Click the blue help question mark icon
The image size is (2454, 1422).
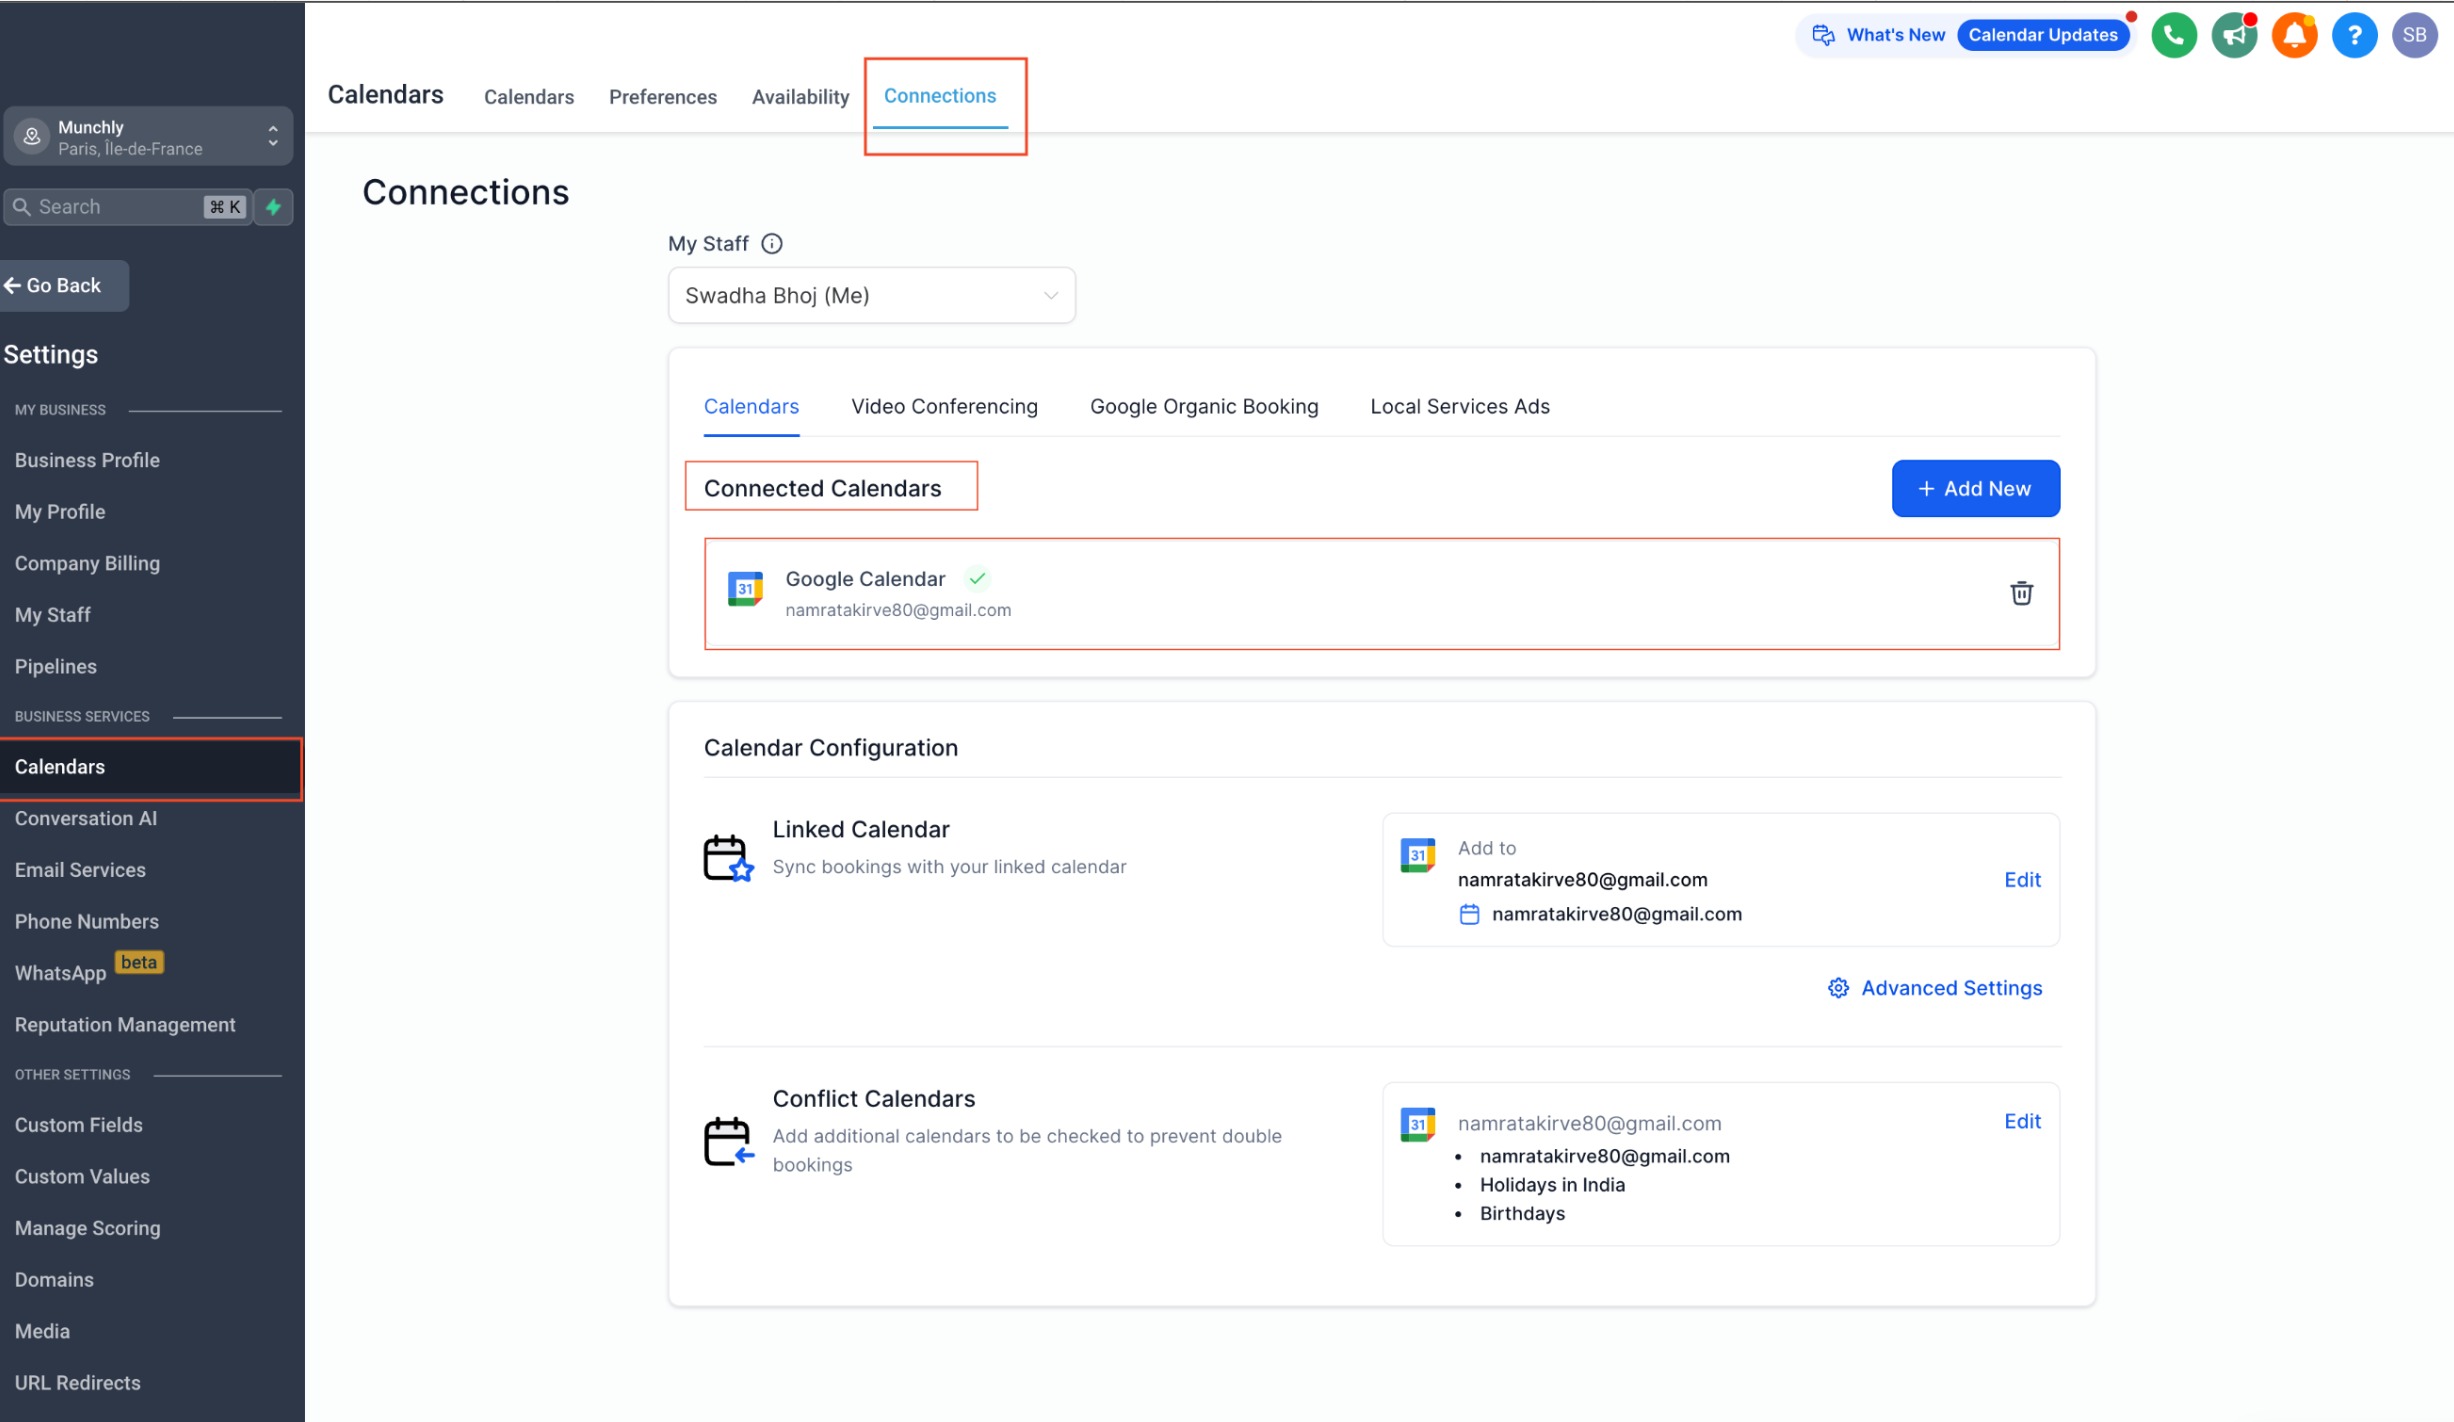(2354, 36)
